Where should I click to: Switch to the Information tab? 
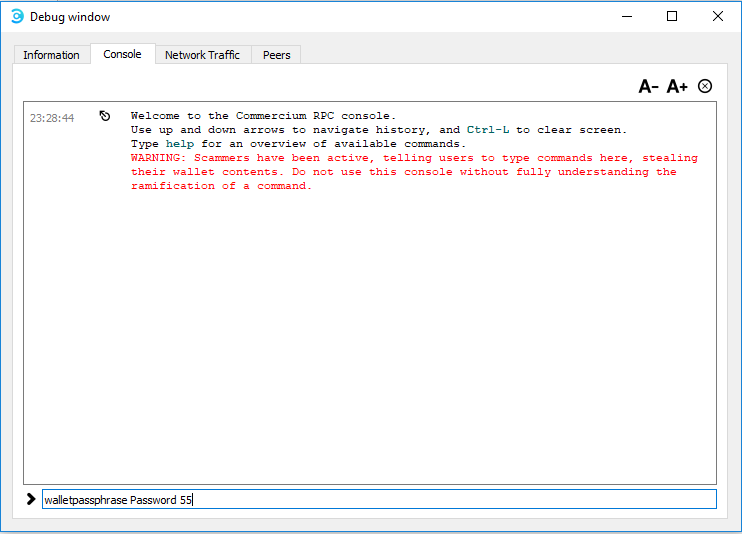coord(52,55)
